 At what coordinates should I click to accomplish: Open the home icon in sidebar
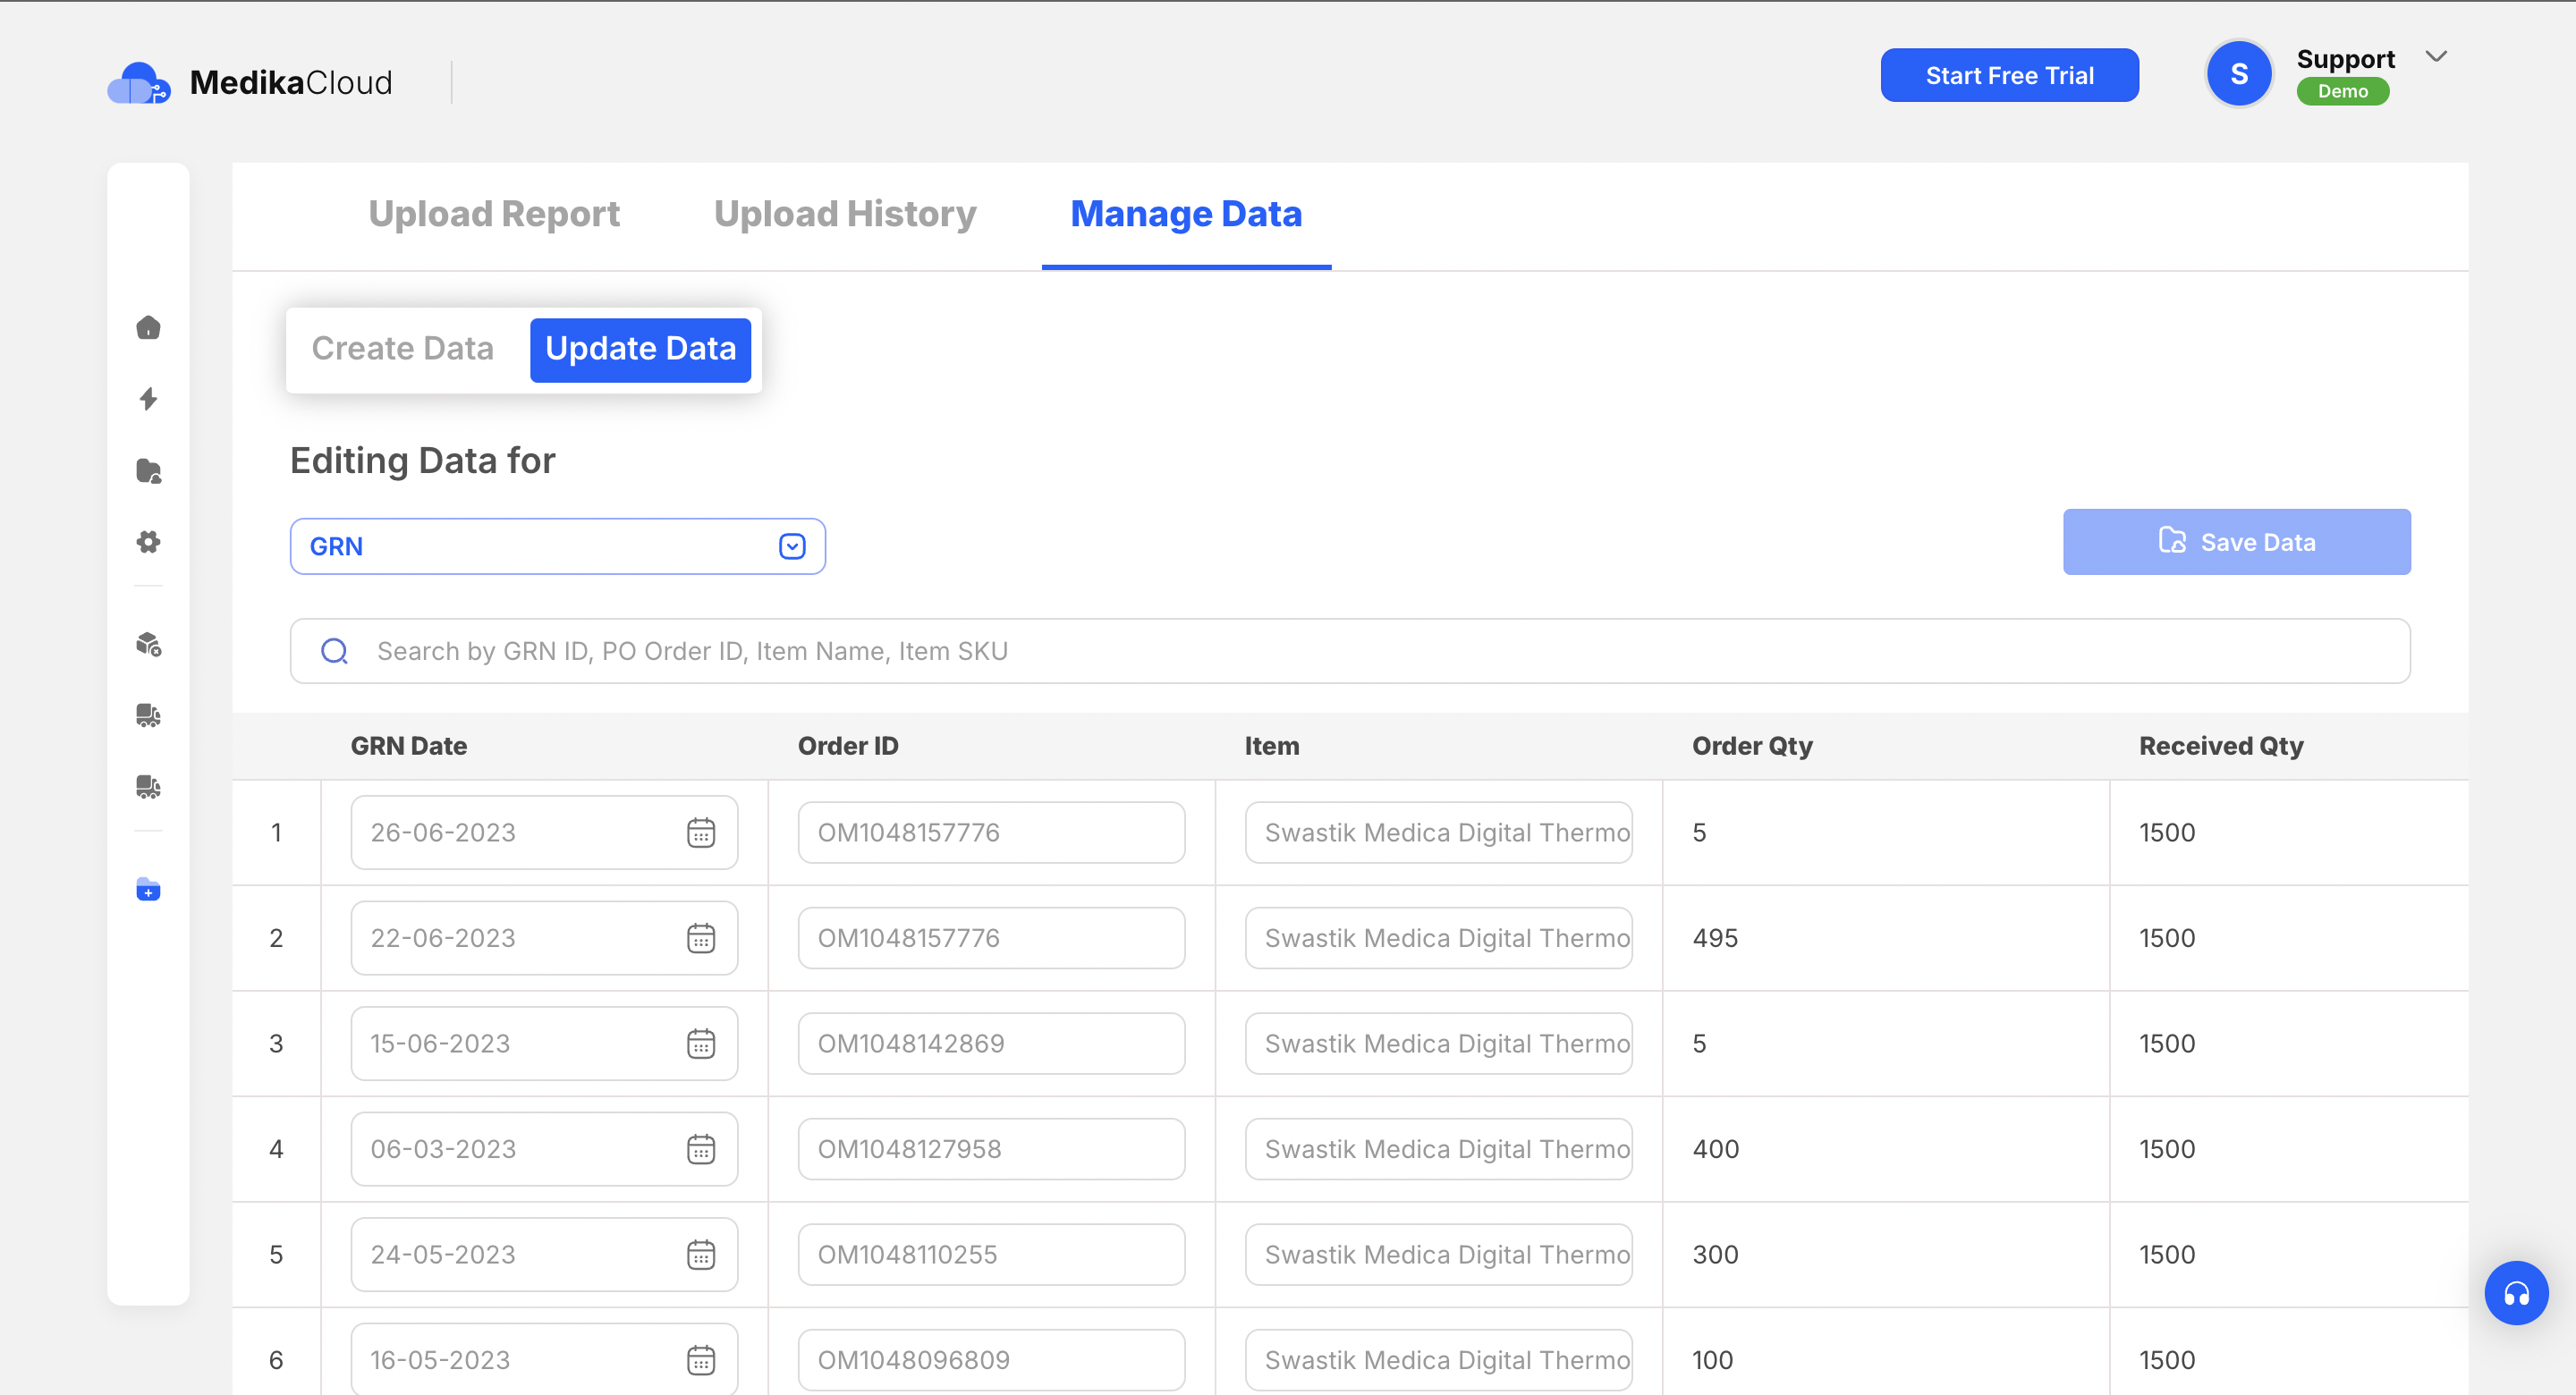(148, 327)
